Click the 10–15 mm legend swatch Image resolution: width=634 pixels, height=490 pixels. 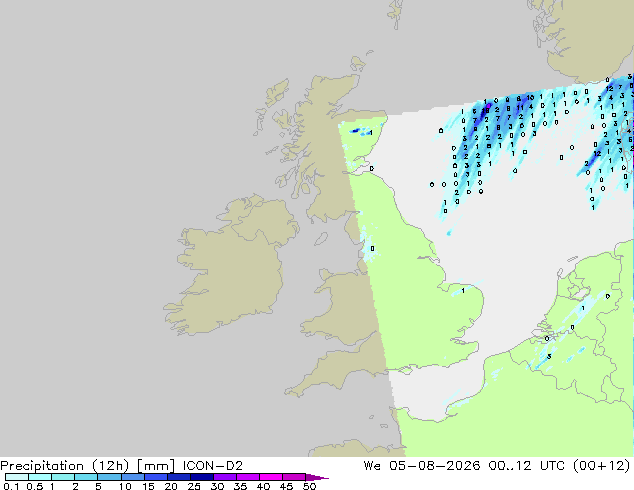(x=132, y=477)
